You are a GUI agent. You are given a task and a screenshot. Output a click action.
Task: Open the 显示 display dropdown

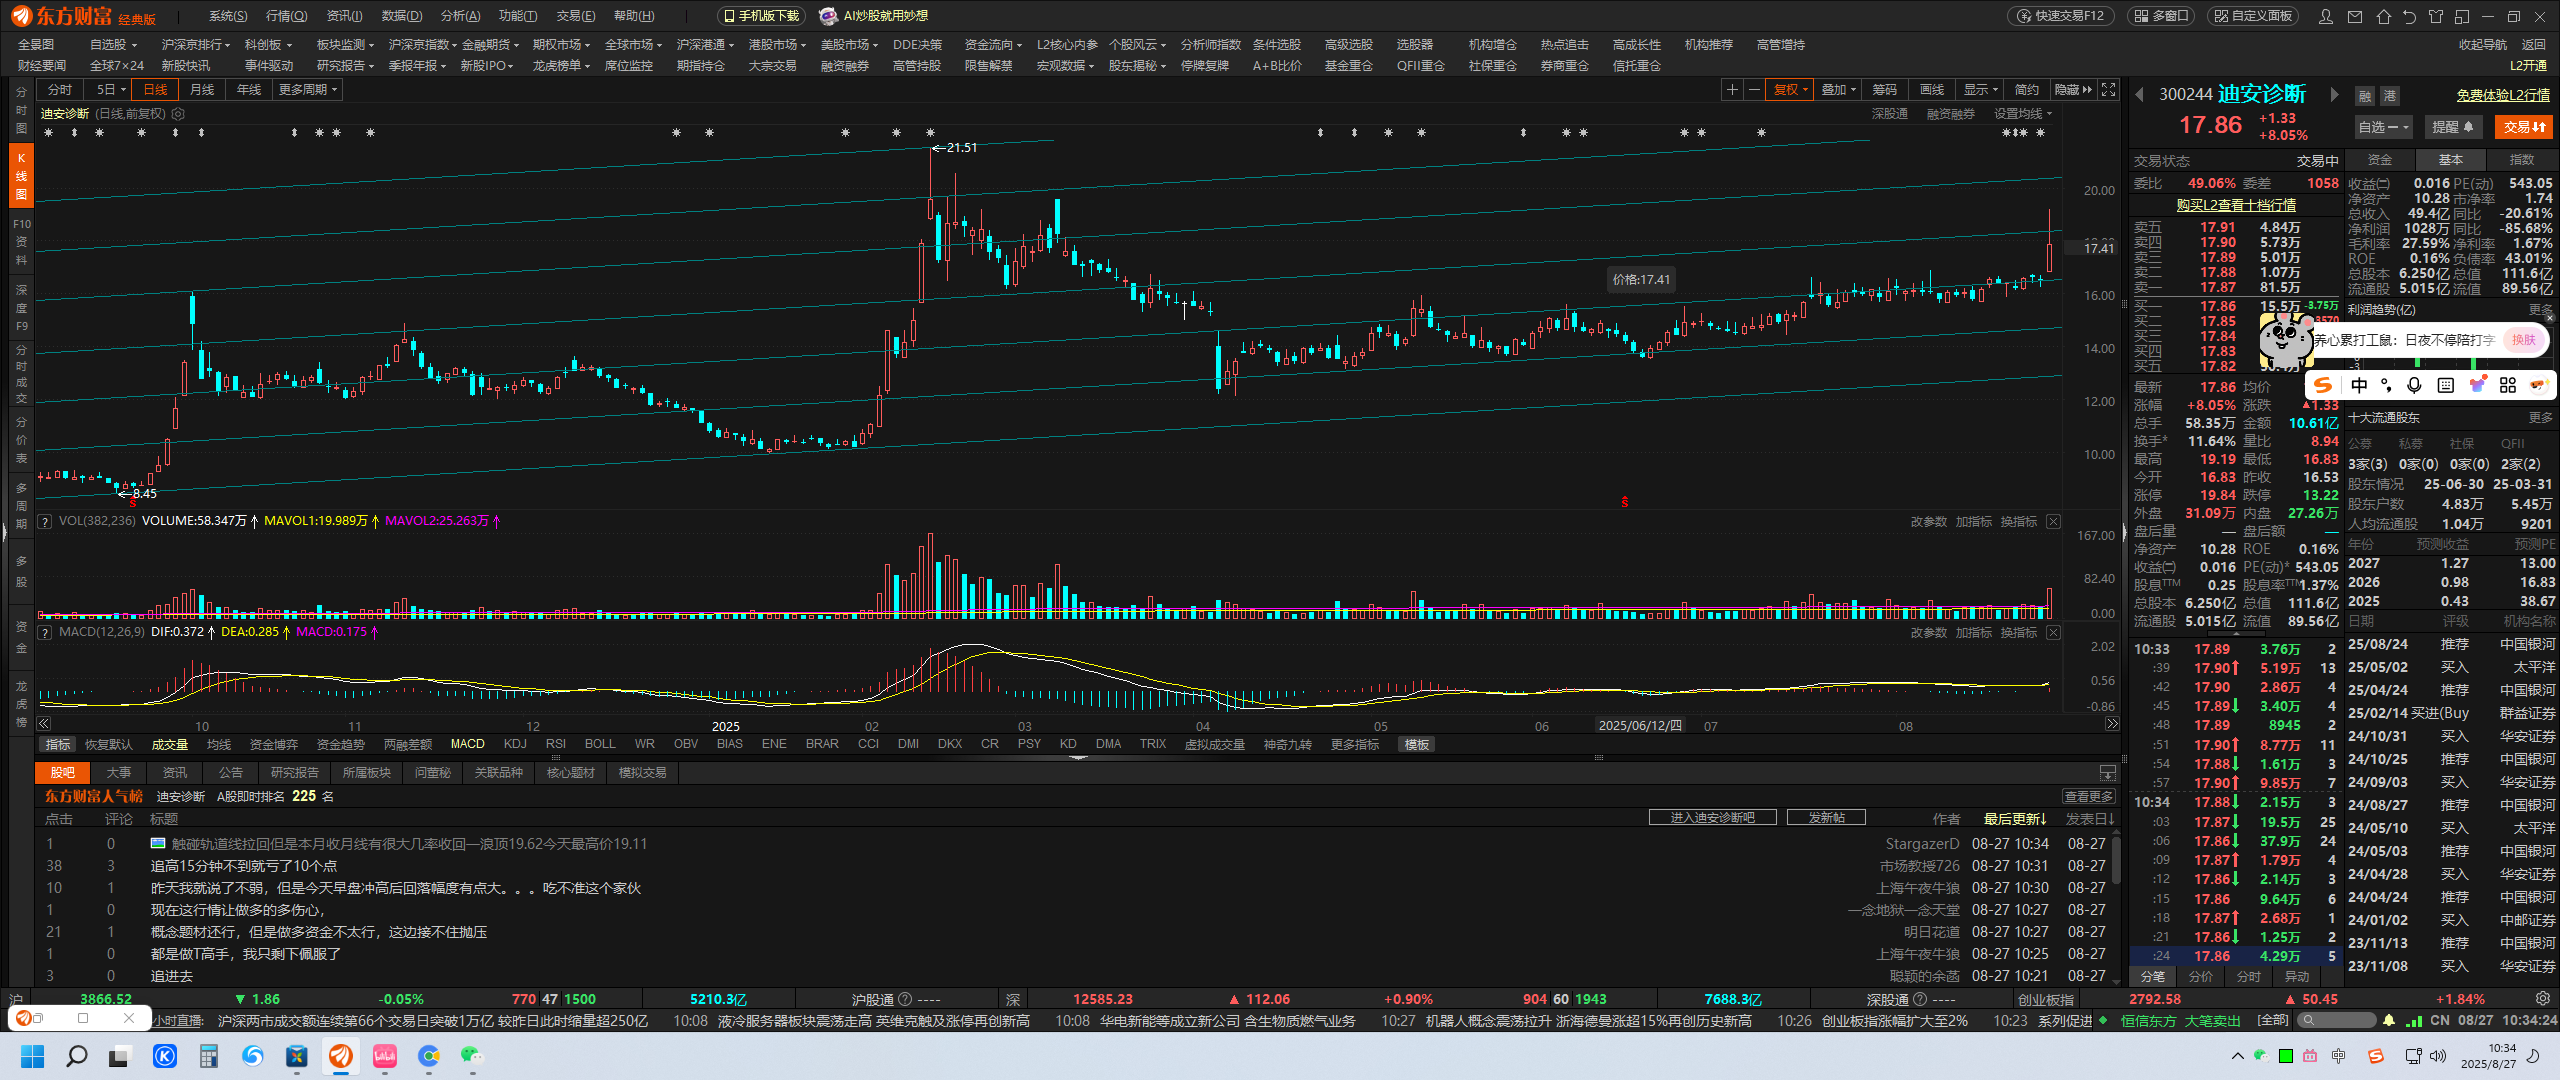[1980, 90]
